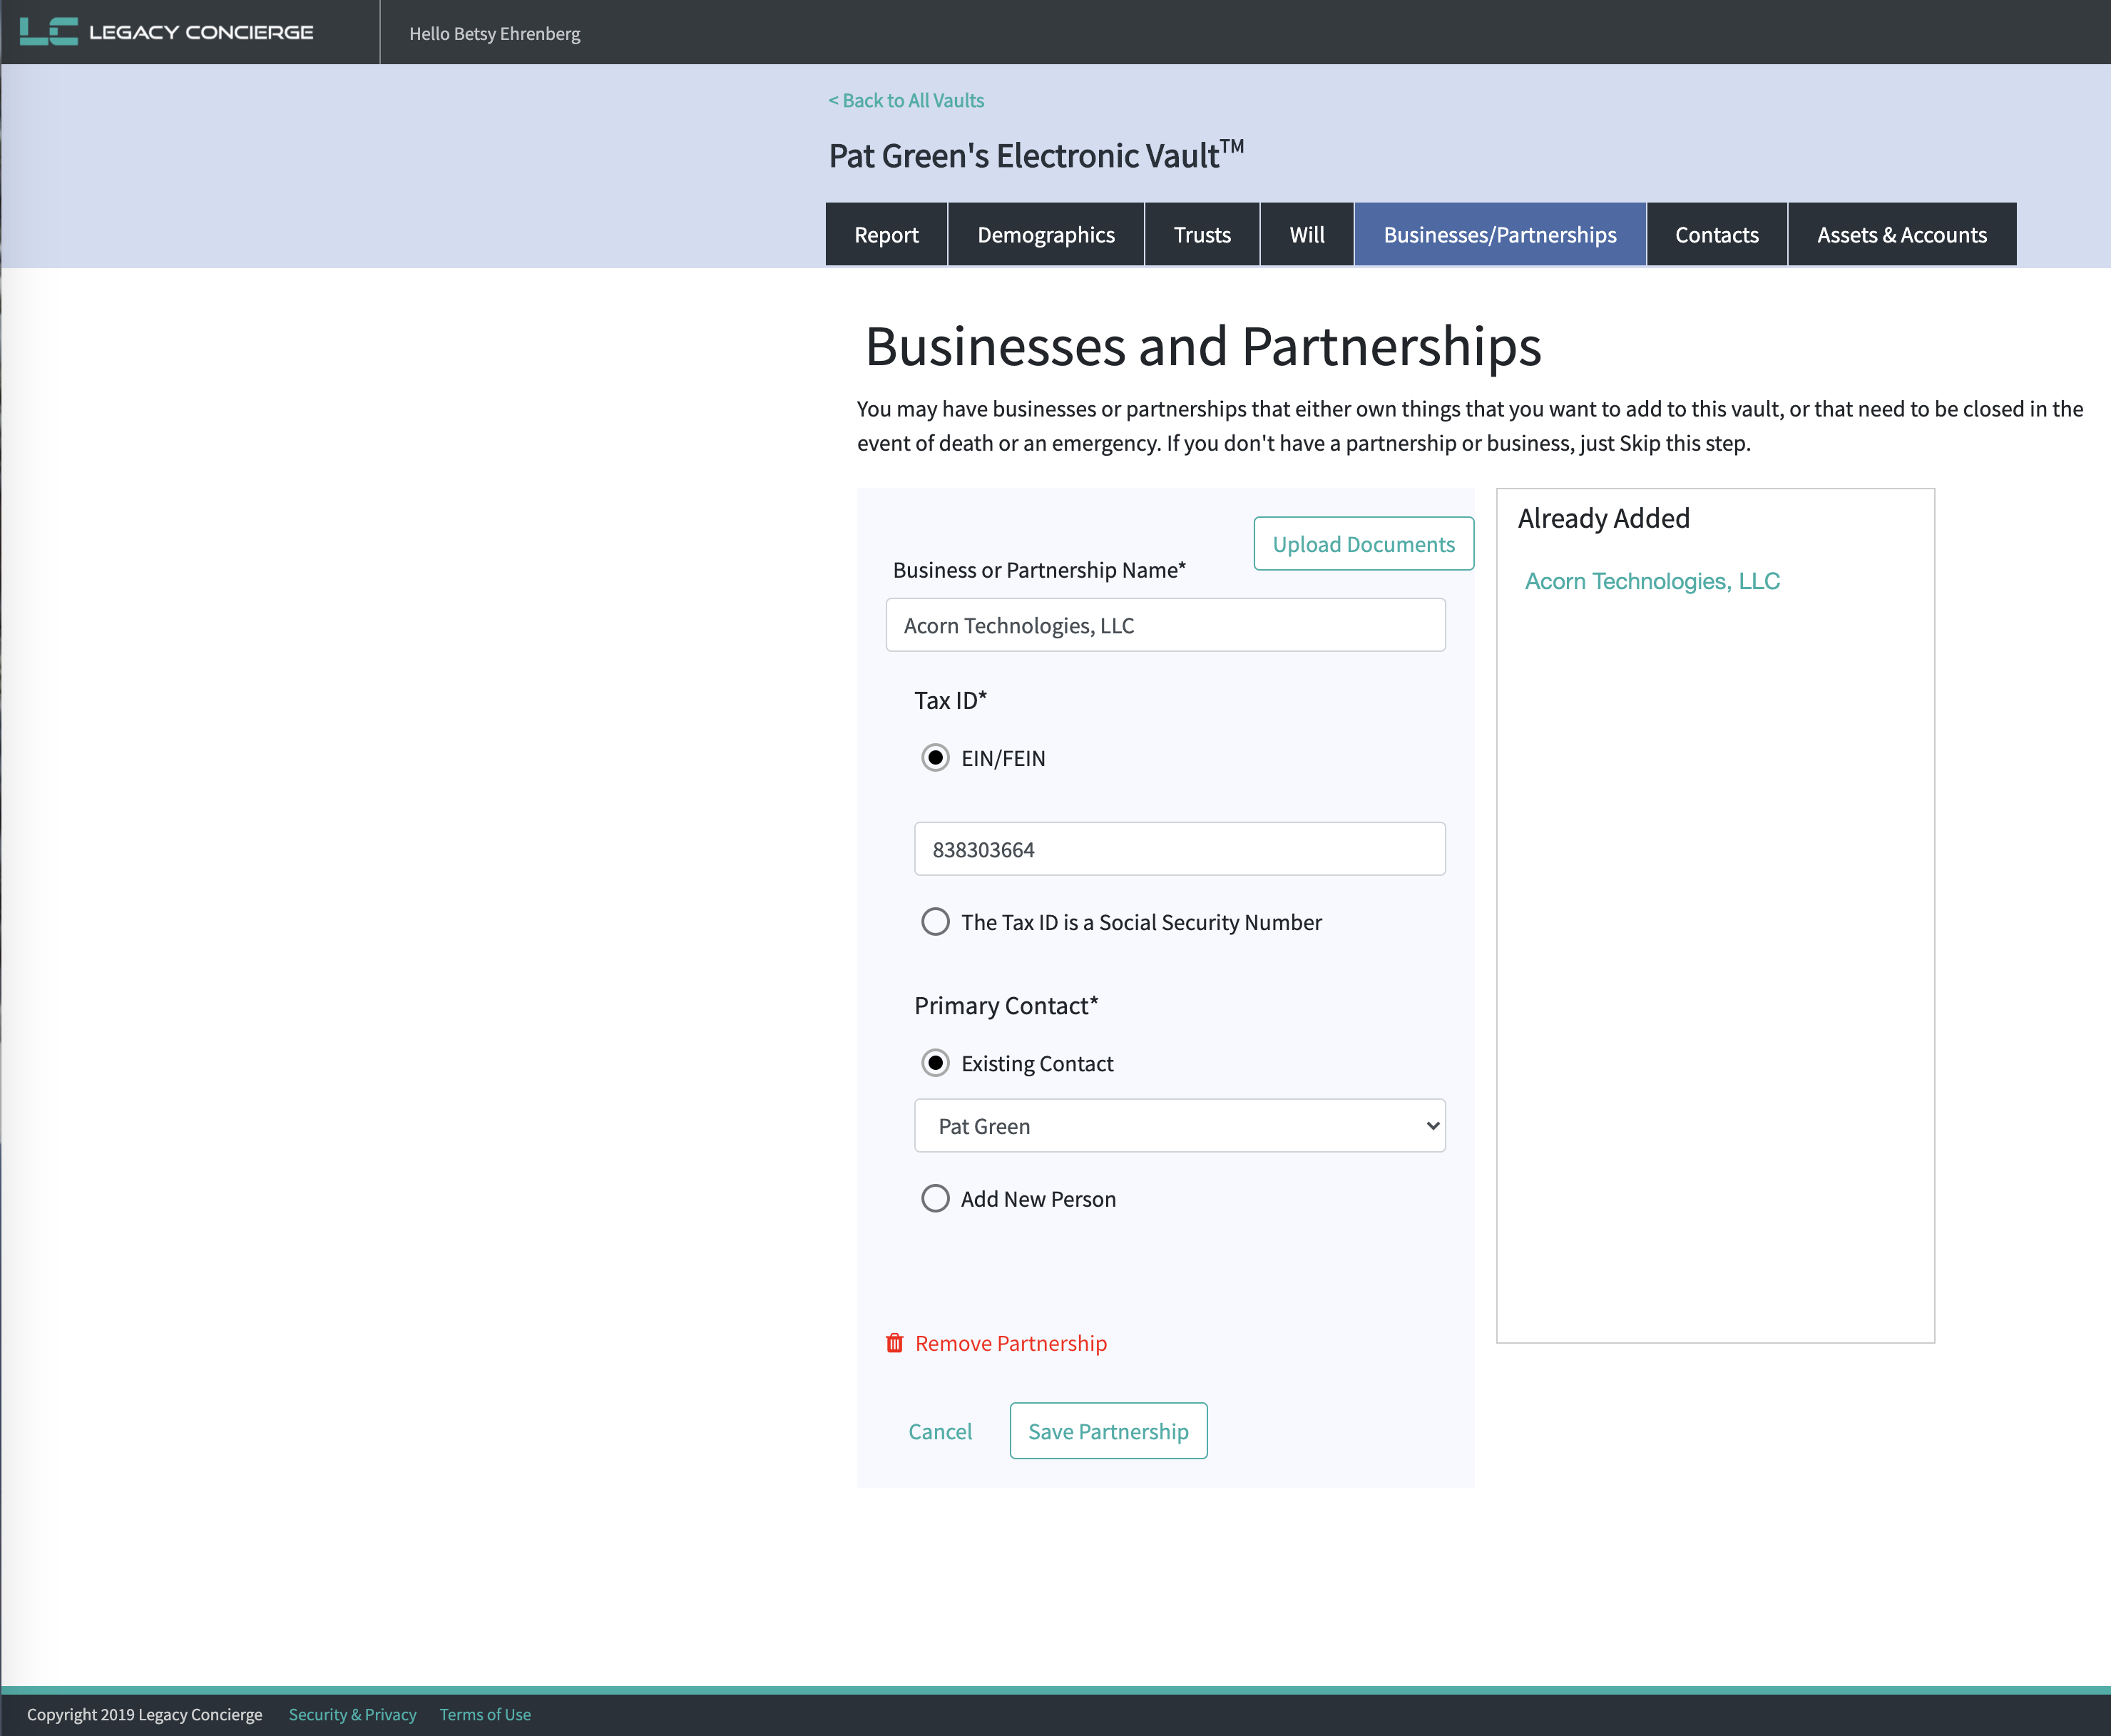The width and height of the screenshot is (2111, 1736).
Task: Click the Upload Documents button
Action: pos(1363,544)
